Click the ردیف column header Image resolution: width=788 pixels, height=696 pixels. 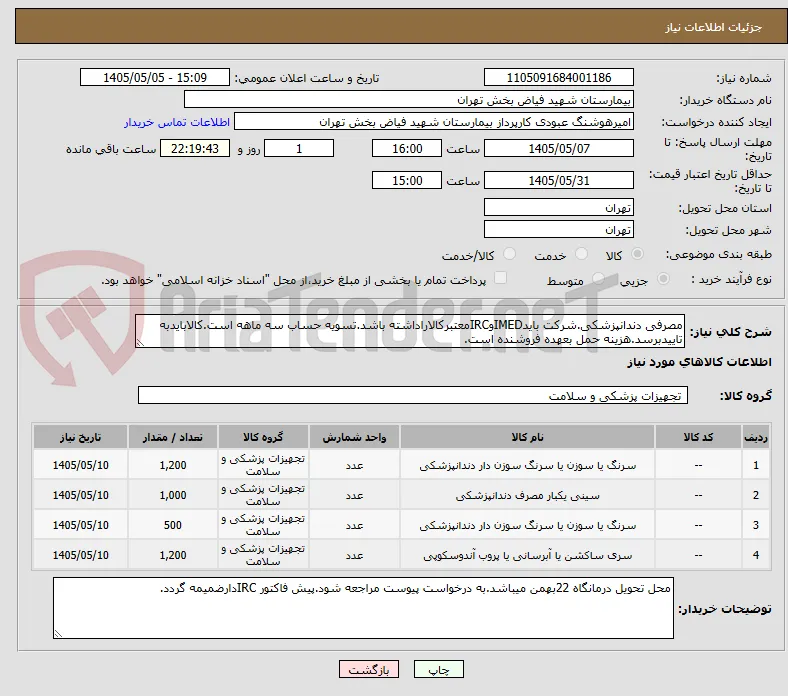tap(756, 437)
